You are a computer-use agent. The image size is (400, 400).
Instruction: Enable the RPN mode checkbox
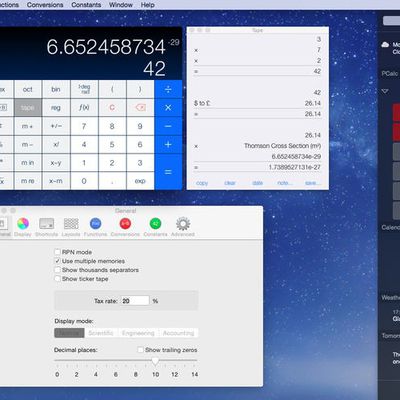click(57, 252)
